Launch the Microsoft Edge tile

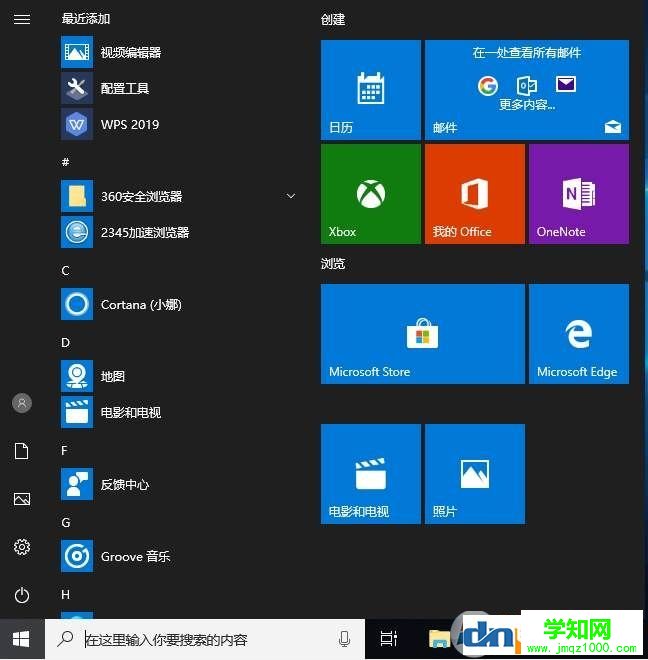[579, 334]
